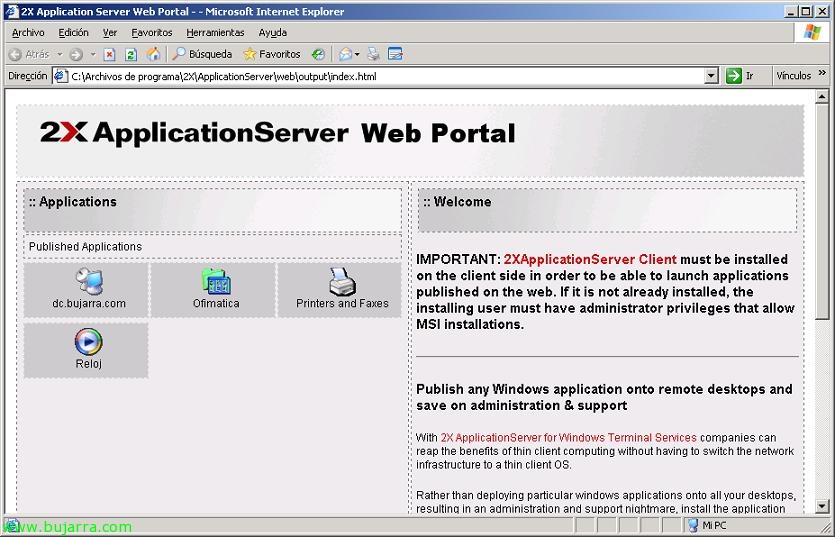
Task: Open 2X ApplicationServer for Windows Terminal Services link
Action: click(x=568, y=437)
